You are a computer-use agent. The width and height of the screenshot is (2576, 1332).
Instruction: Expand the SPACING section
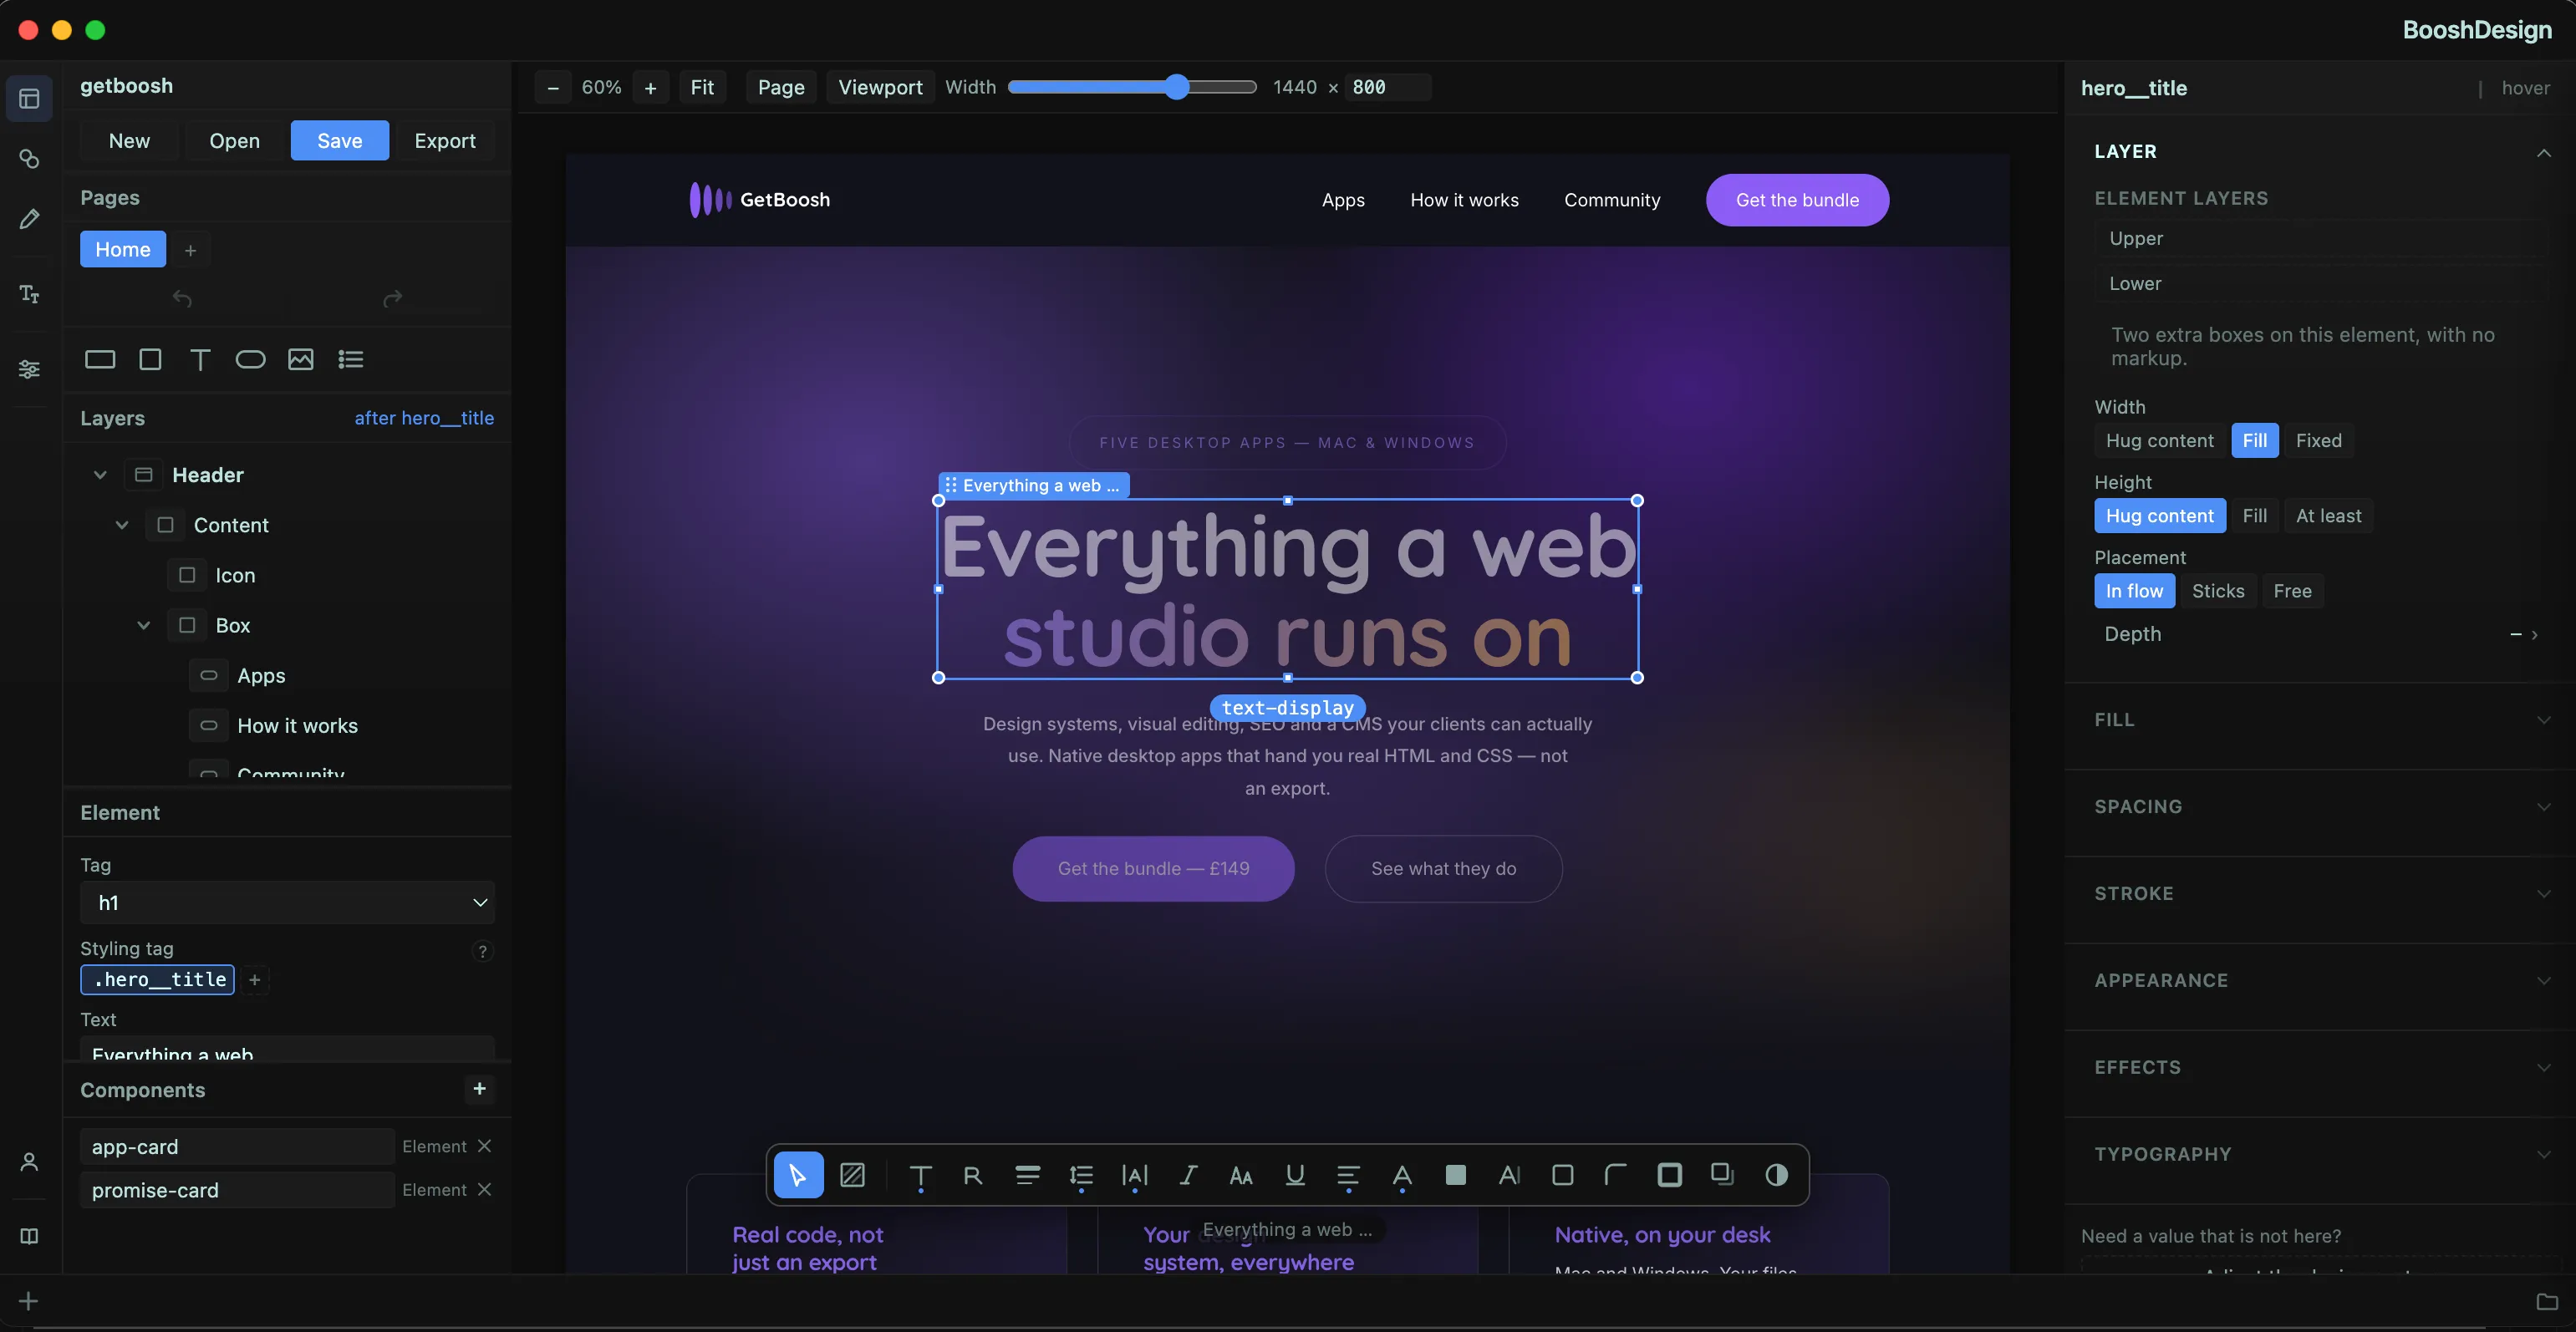click(2544, 807)
